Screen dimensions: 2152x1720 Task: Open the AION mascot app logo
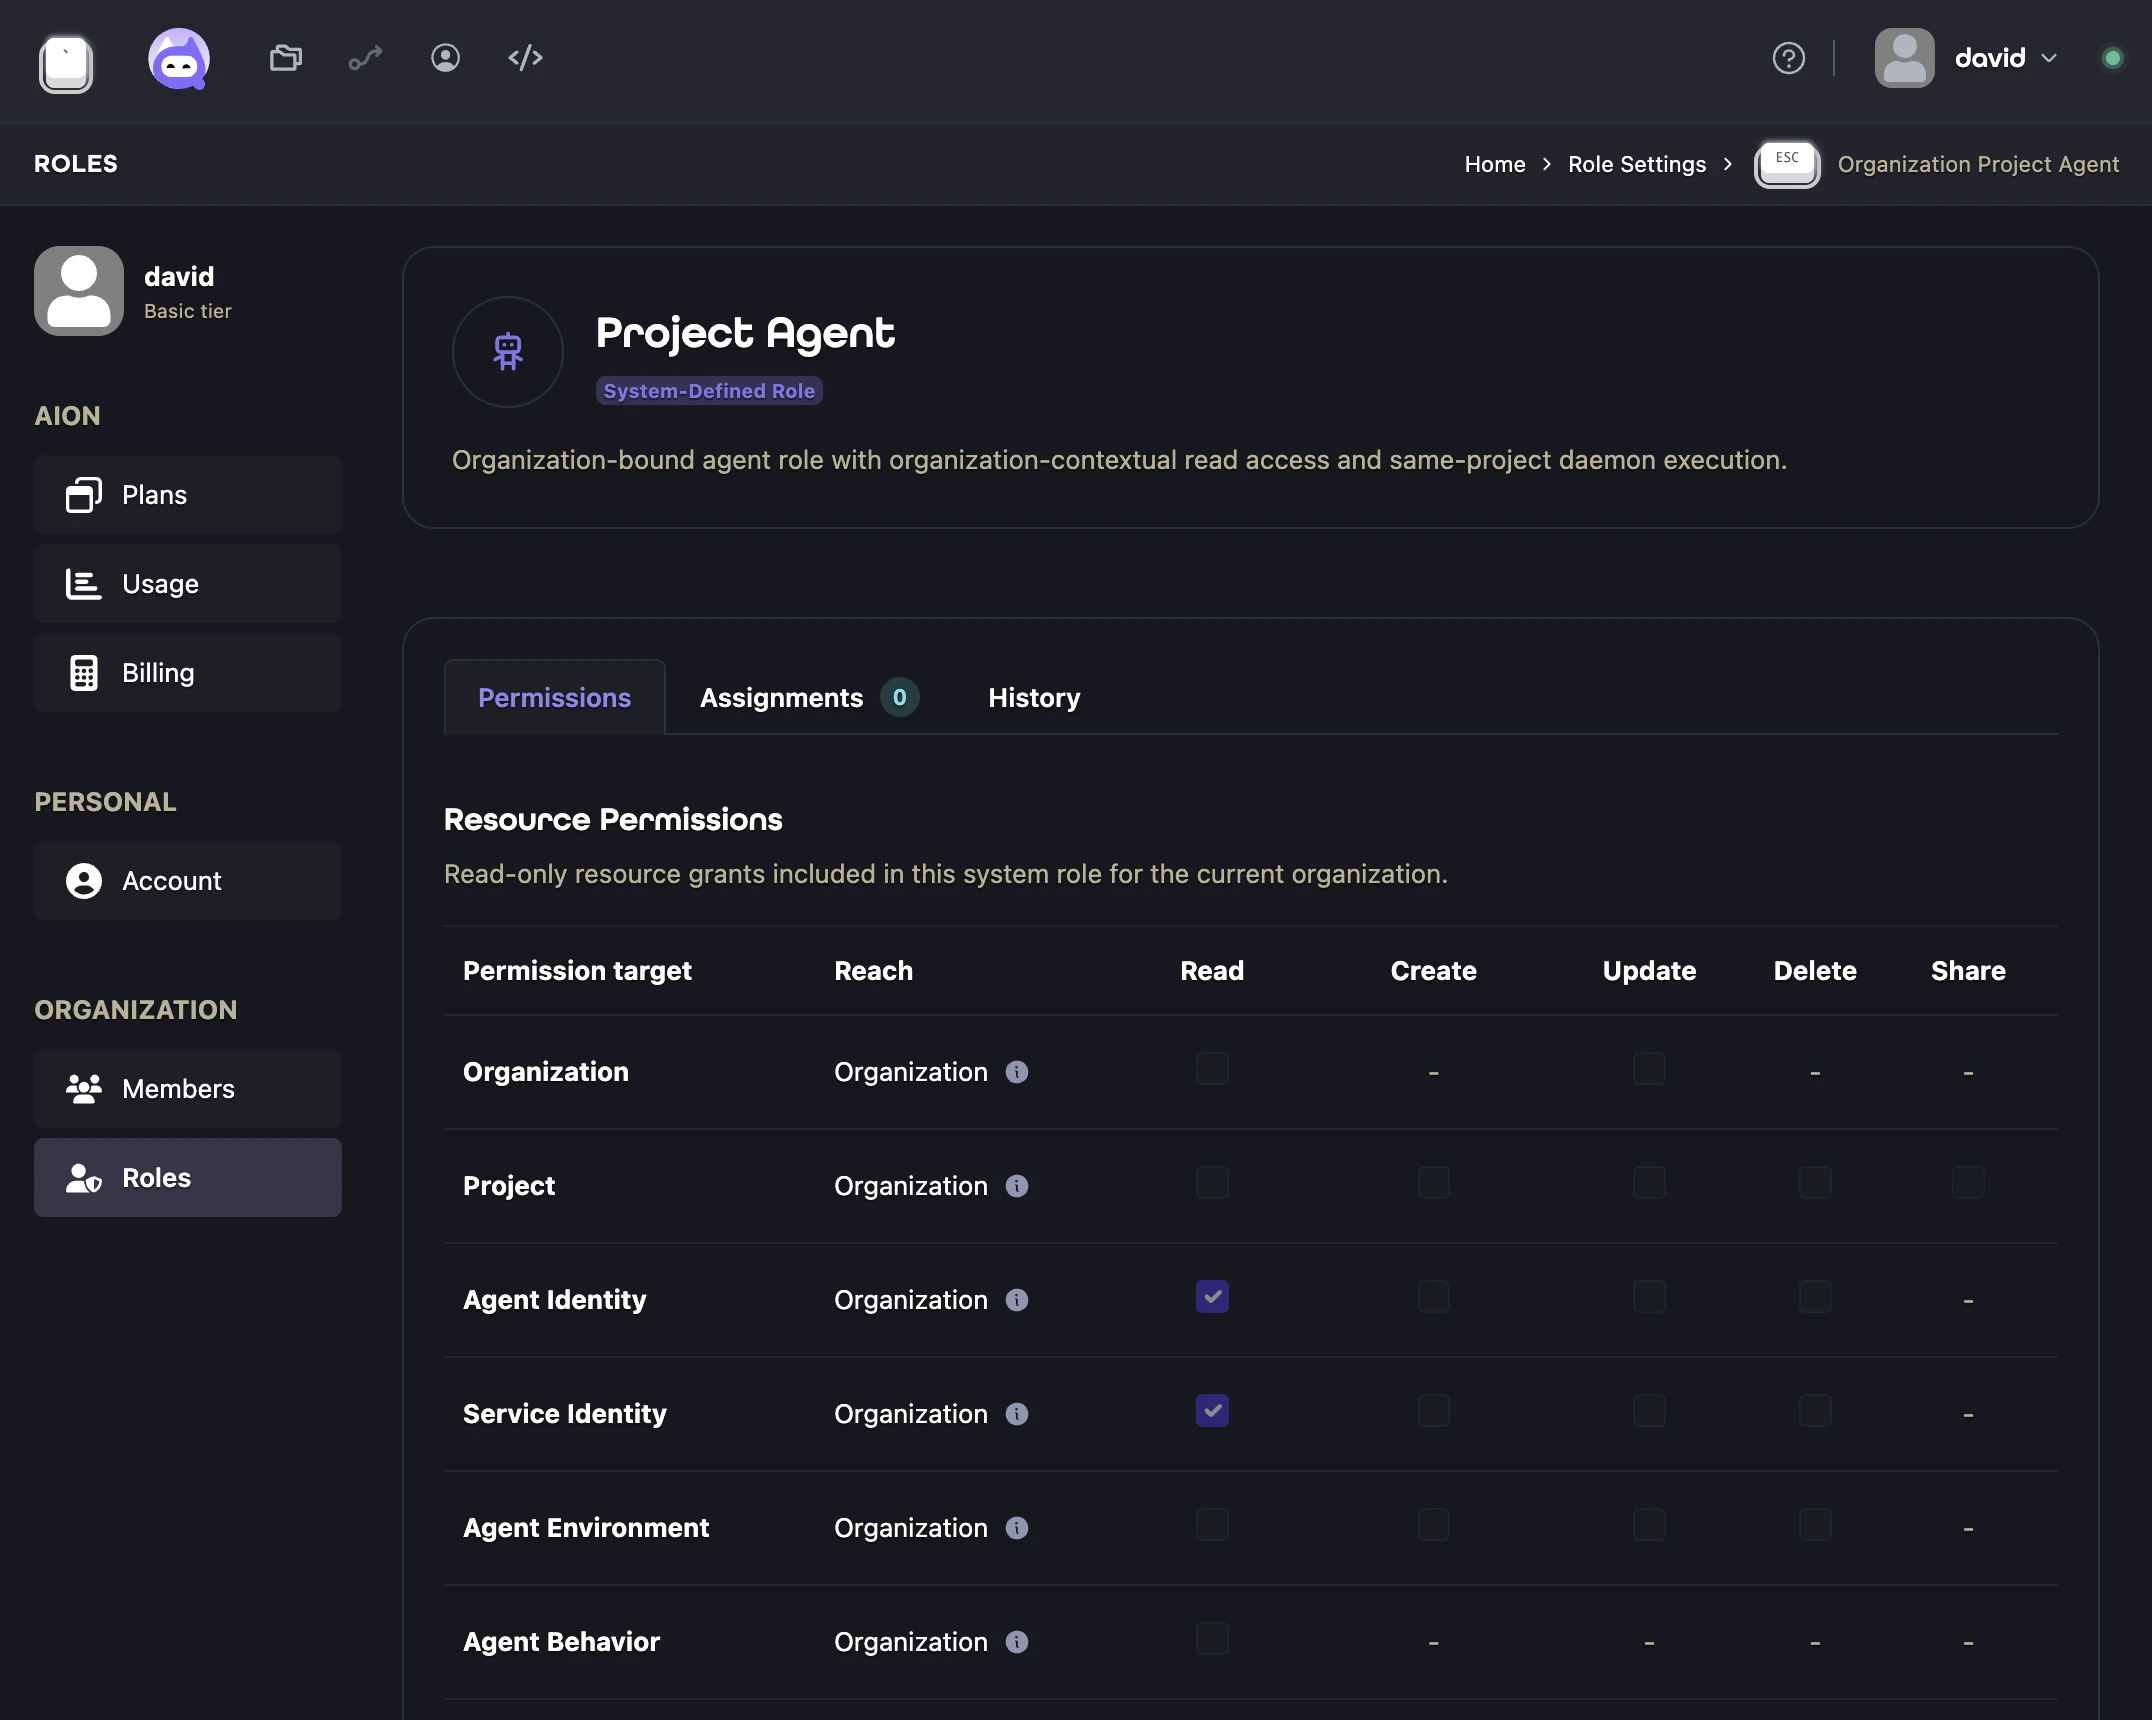tap(179, 59)
